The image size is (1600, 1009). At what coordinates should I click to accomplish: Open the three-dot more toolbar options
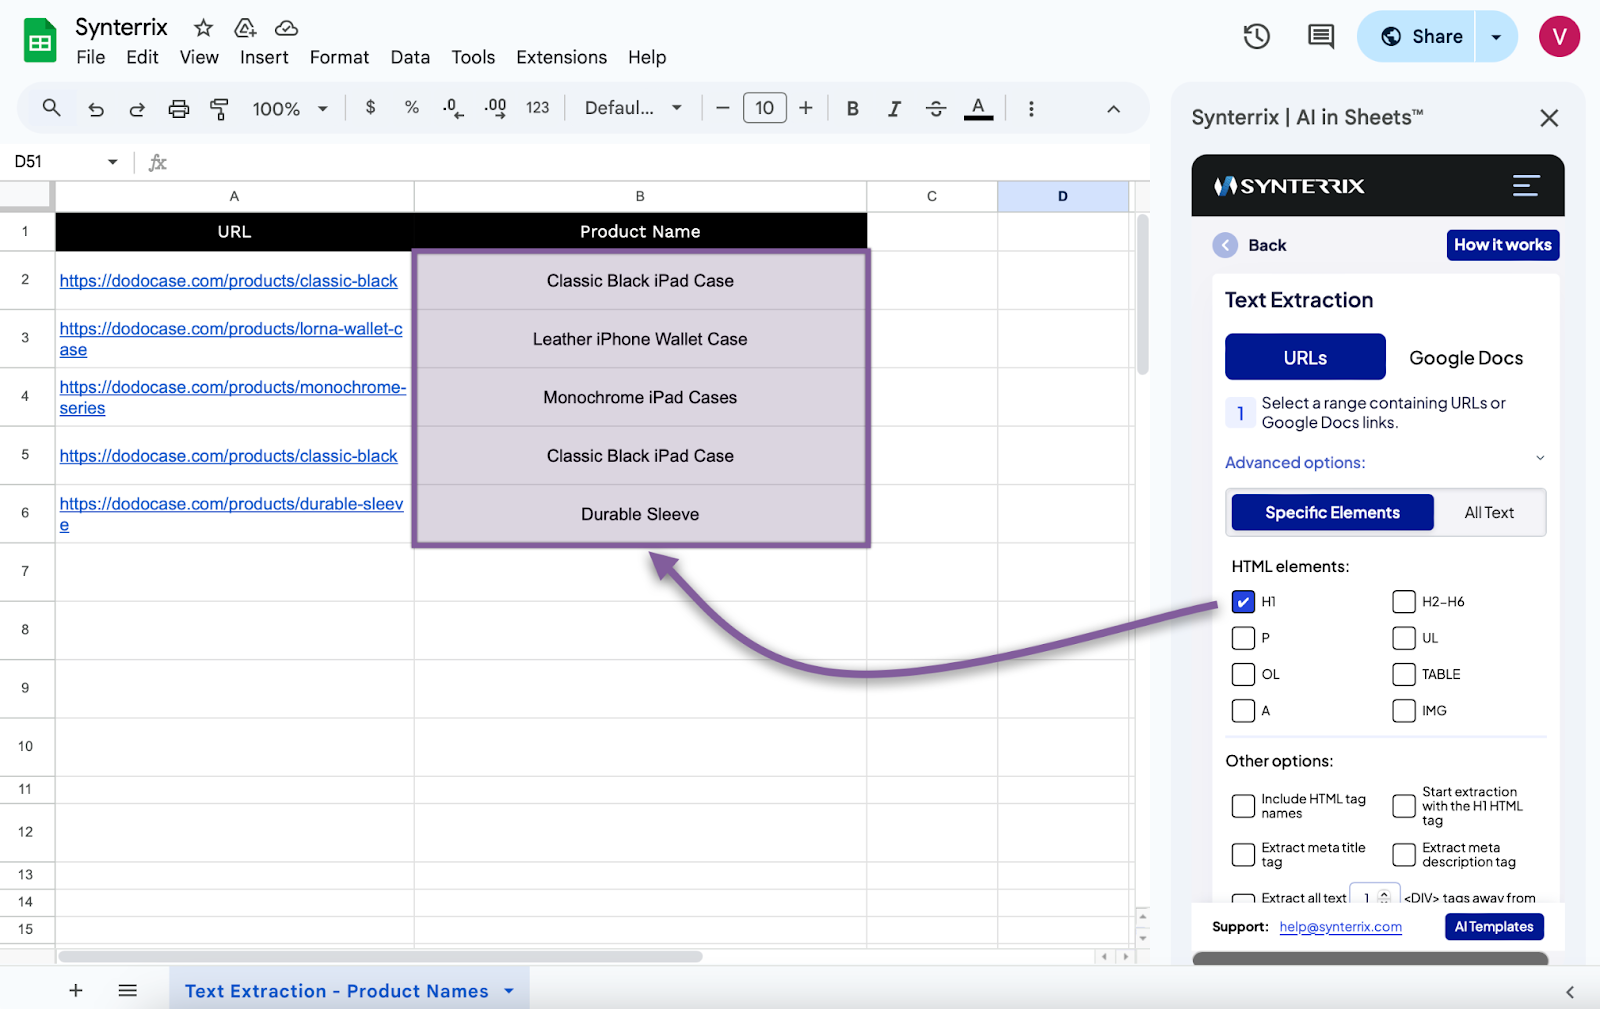(1031, 109)
